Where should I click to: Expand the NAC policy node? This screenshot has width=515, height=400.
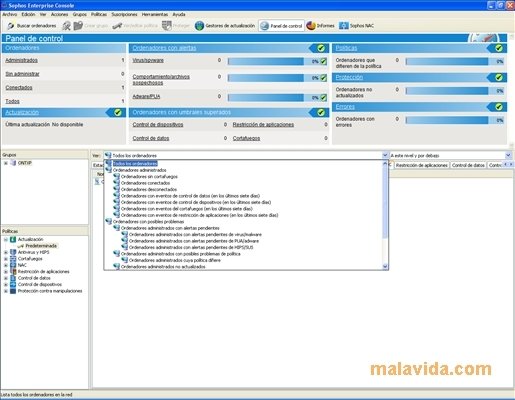pos(6,265)
